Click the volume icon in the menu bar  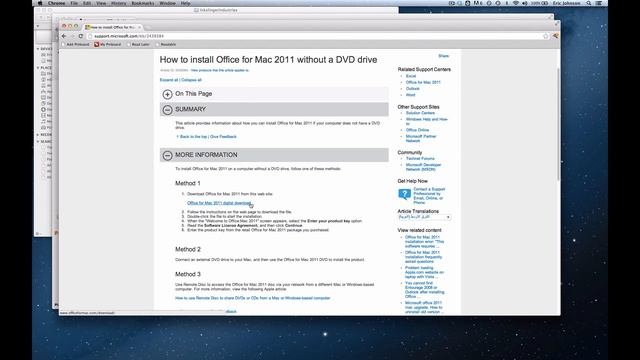[524, 3]
